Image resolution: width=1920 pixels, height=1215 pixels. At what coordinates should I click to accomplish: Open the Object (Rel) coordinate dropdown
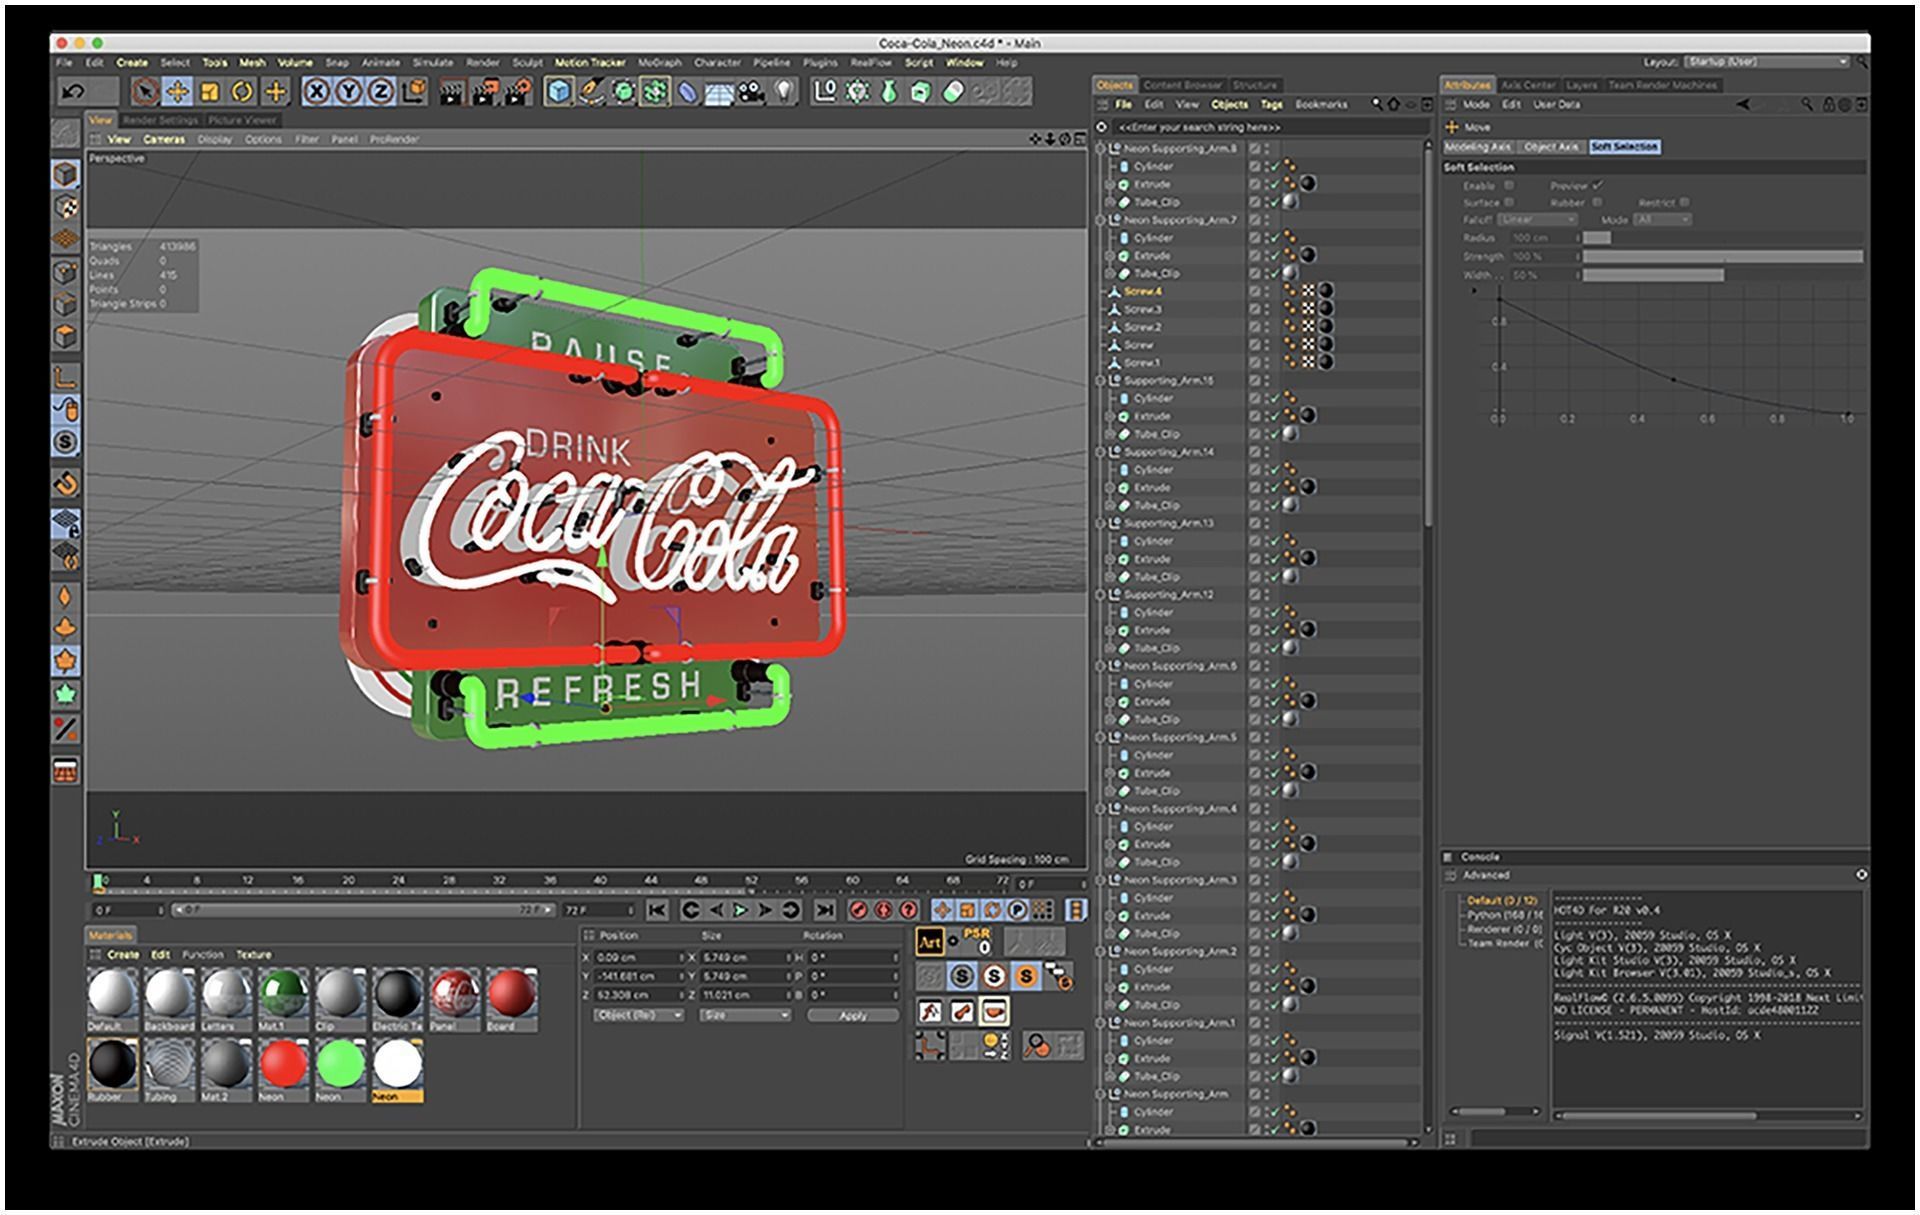point(638,1015)
